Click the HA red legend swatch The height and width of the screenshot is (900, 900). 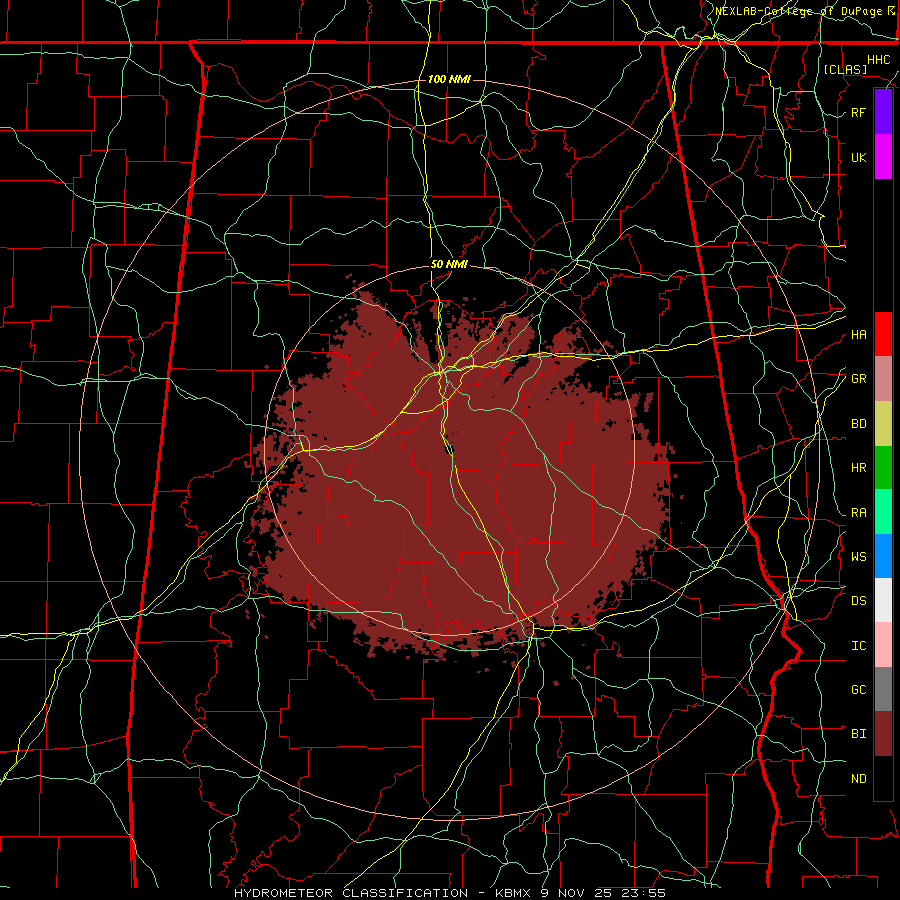(x=883, y=334)
